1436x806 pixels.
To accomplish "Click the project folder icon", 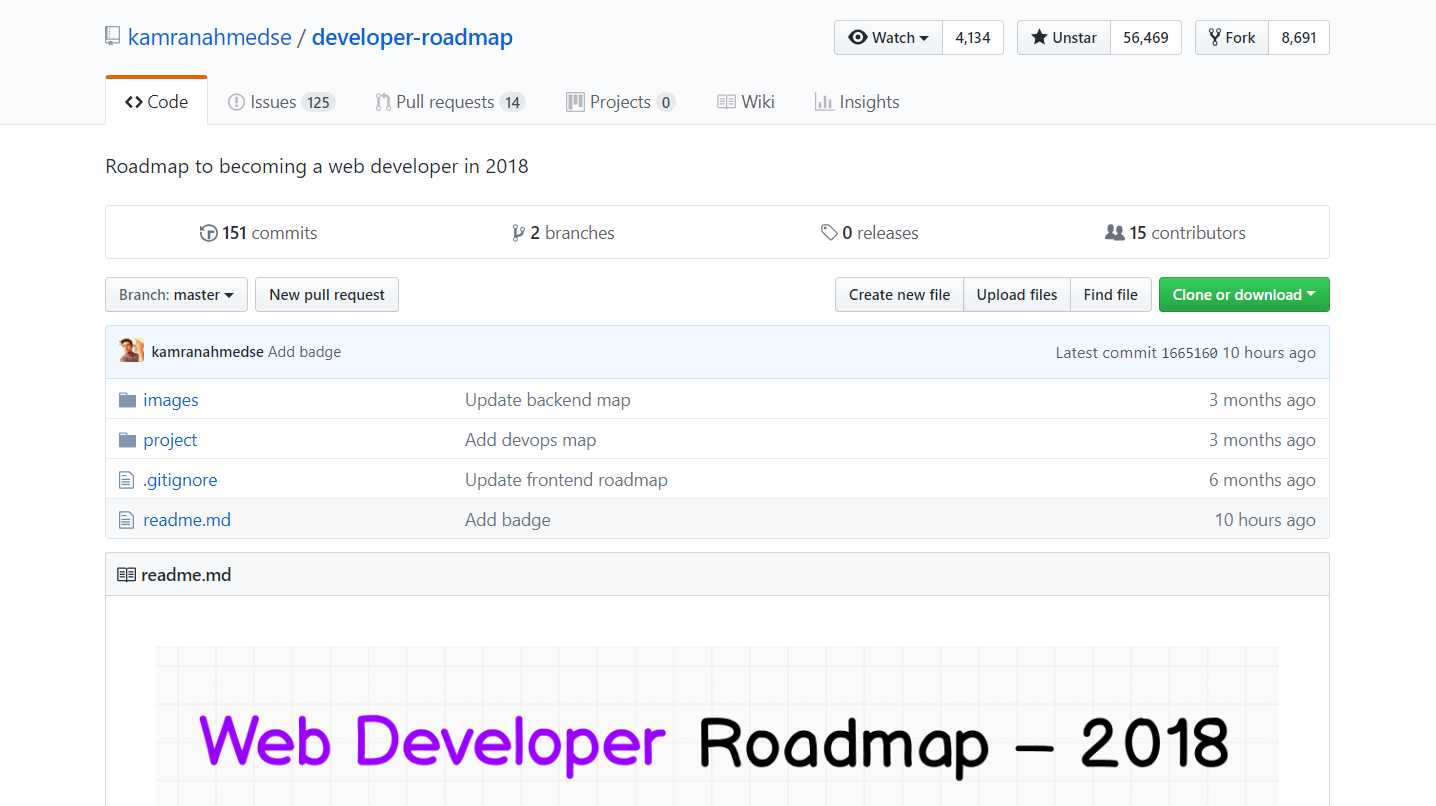I will tap(127, 440).
